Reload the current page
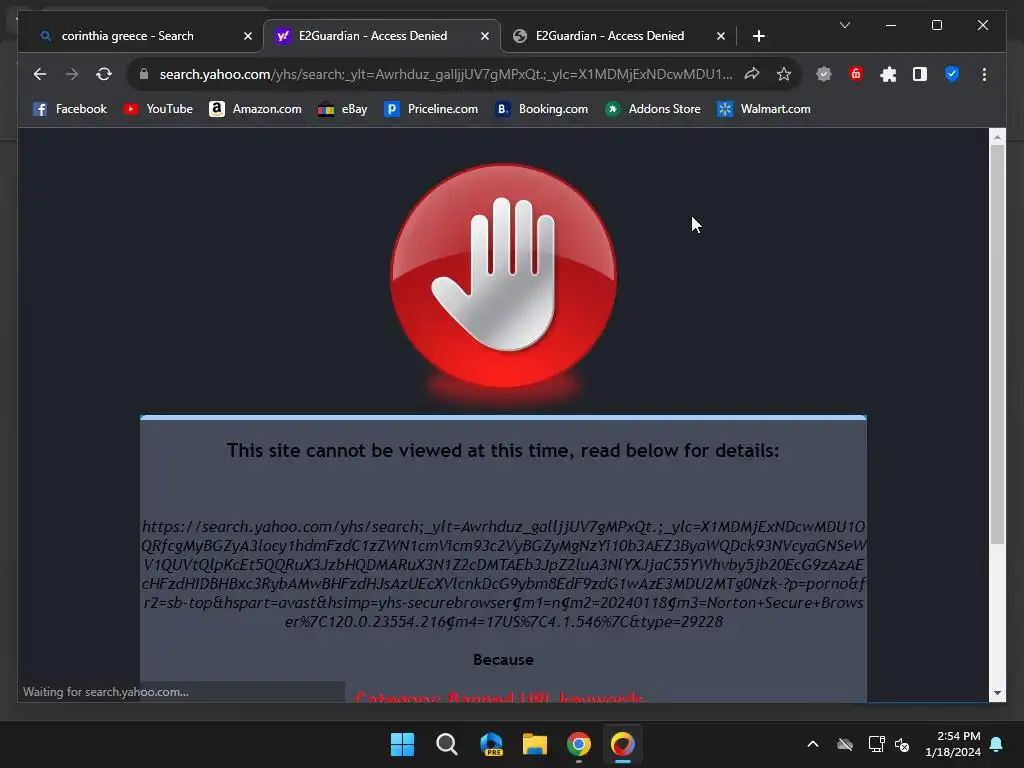 tap(104, 74)
